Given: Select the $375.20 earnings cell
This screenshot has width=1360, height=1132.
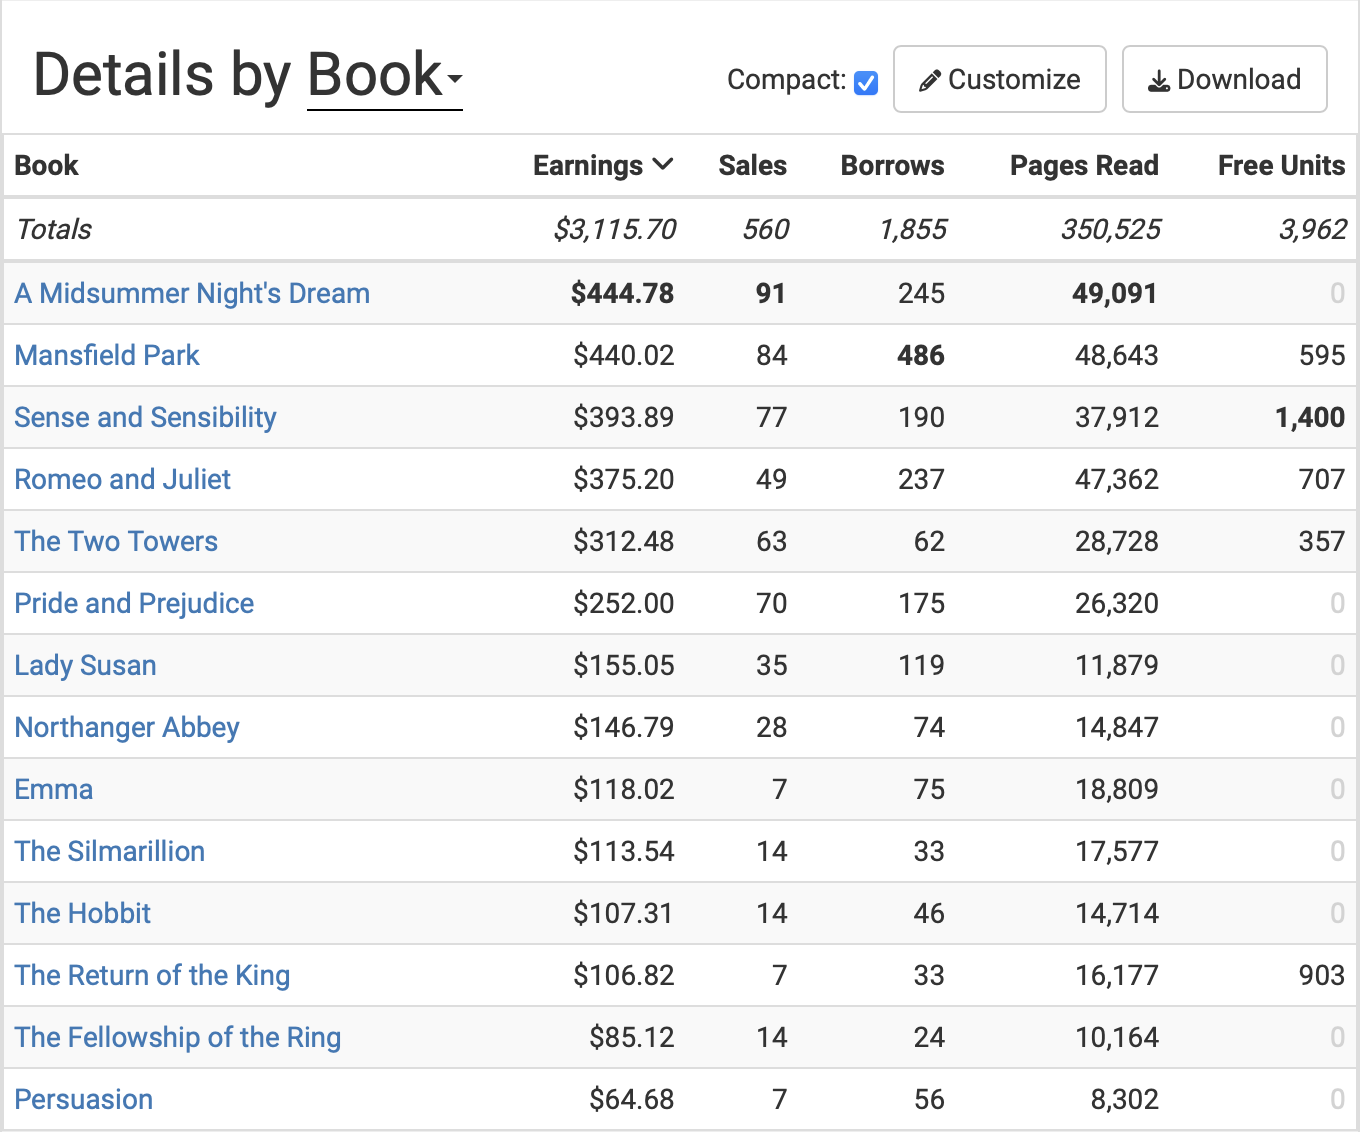Looking at the screenshot, I should (x=623, y=479).
